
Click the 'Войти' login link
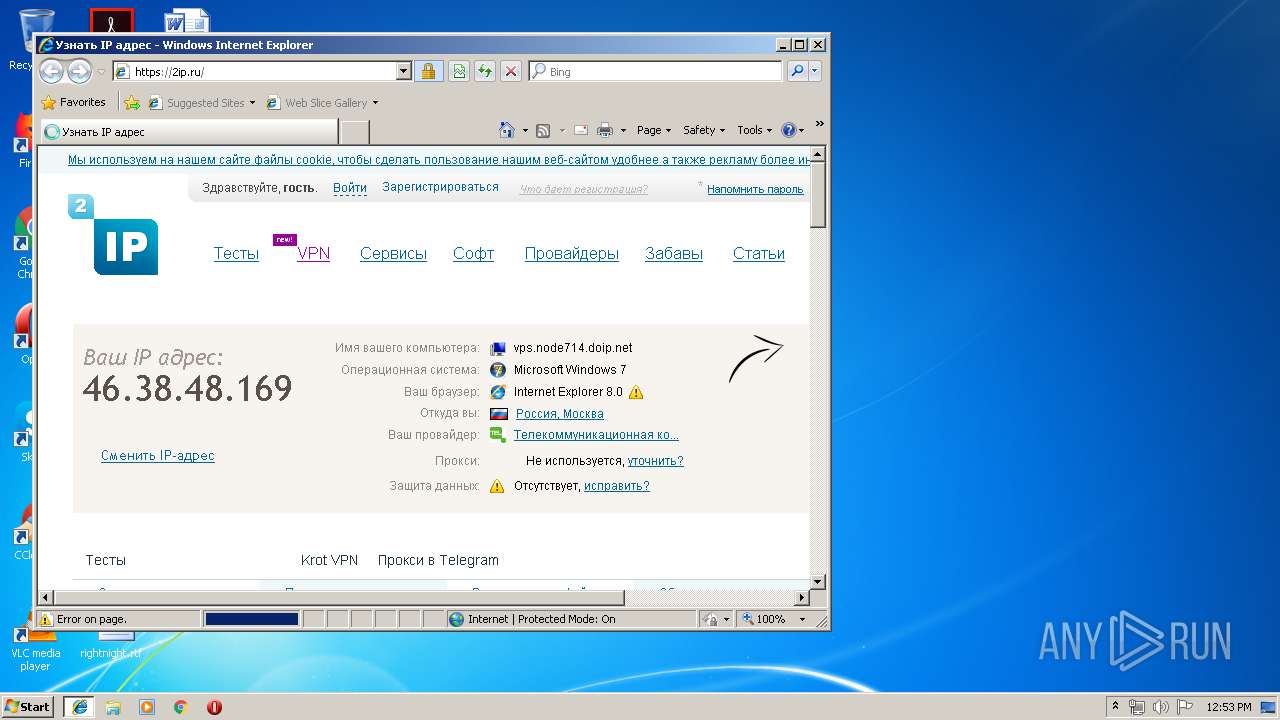[x=350, y=188]
